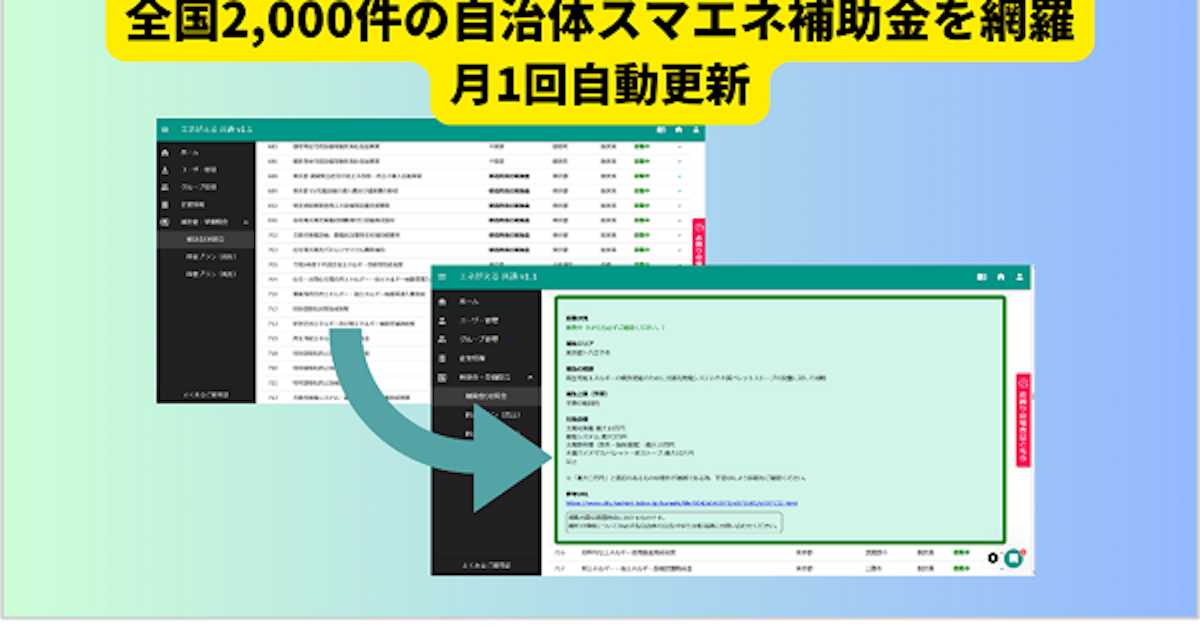
Task: Click user account icon in back window header
Action: 696,129
